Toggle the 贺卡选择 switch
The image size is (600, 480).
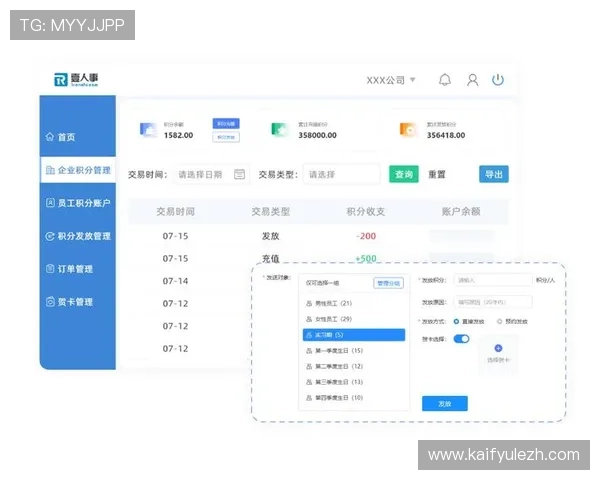pos(461,339)
